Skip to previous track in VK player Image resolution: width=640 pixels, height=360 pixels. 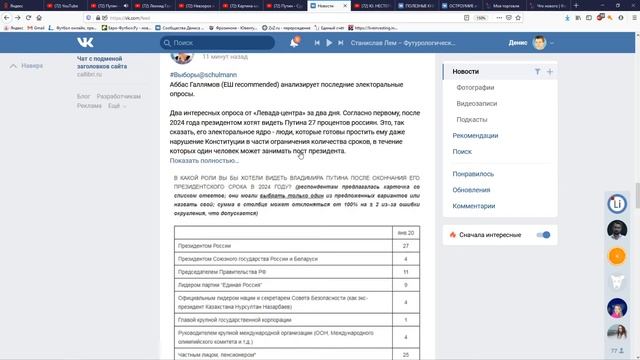(317, 42)
